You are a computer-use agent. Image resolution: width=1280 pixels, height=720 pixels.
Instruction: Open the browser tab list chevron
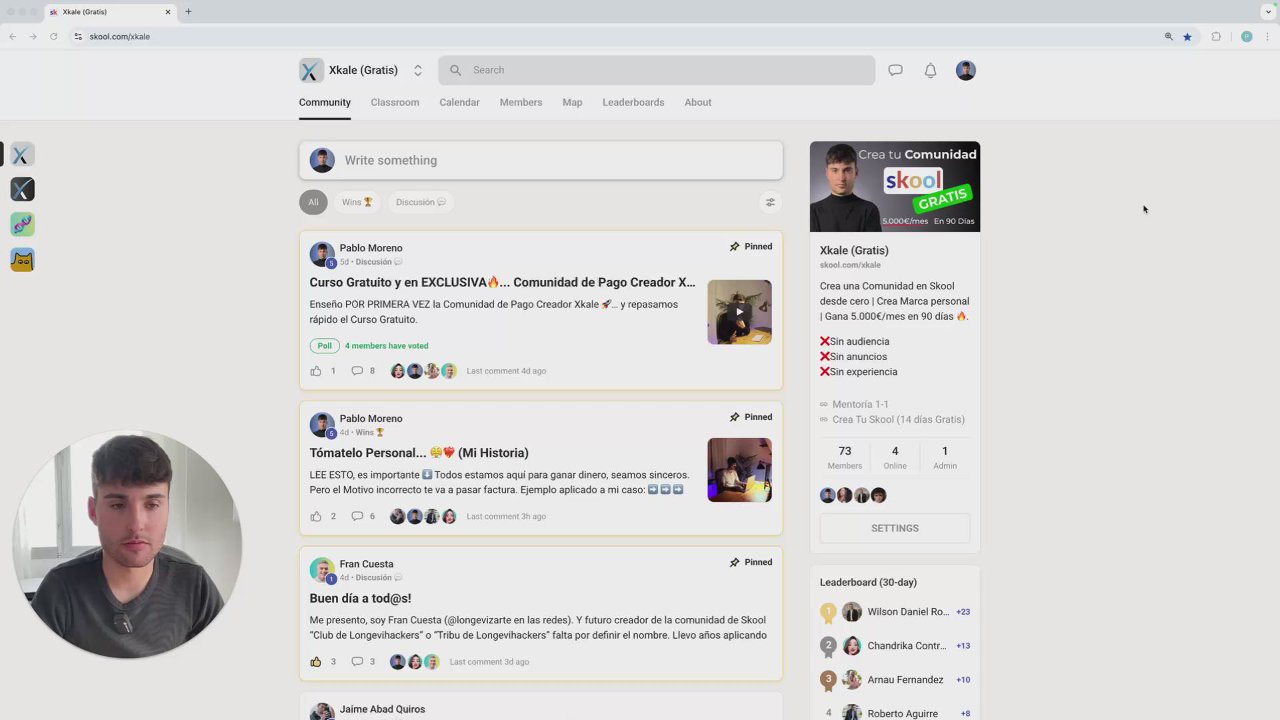pyautogui.click(x=1268, y=12)
